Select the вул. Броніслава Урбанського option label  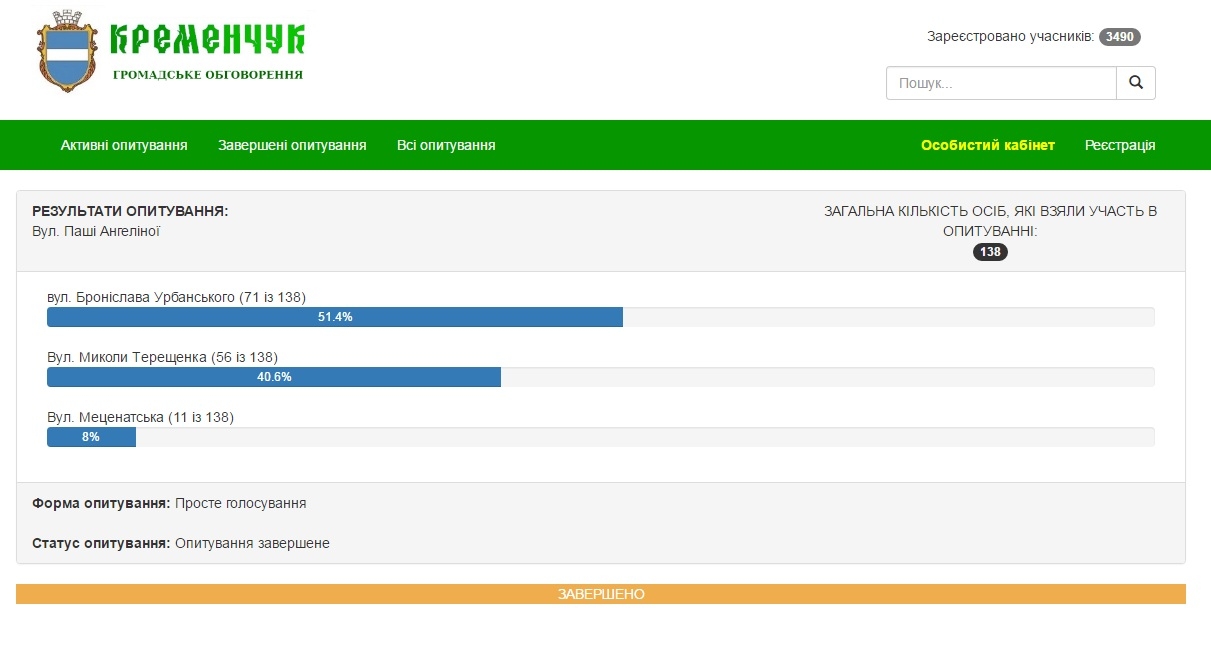(x=176, y=297)
